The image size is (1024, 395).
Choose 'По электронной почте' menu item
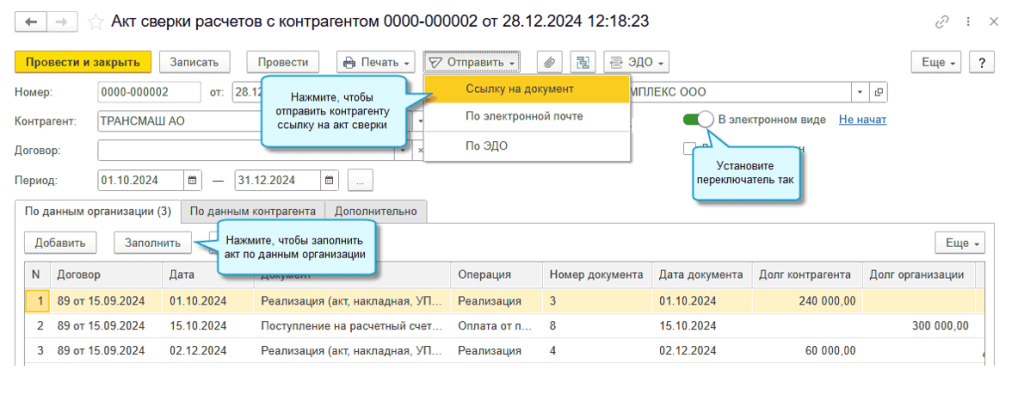coord(527,116)
